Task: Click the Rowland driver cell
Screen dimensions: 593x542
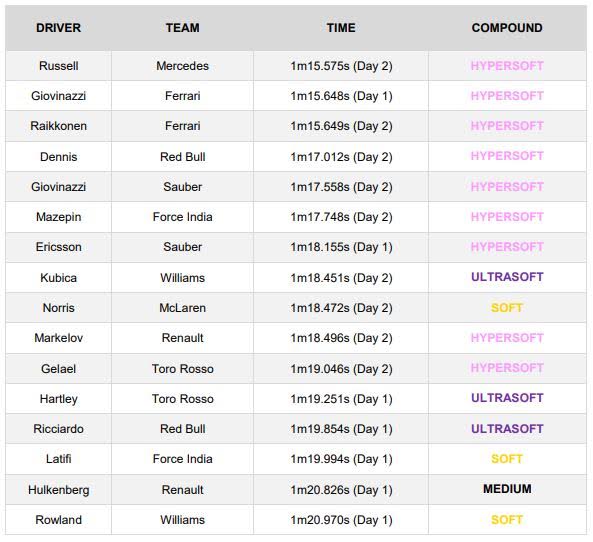Action: (58, 520)
